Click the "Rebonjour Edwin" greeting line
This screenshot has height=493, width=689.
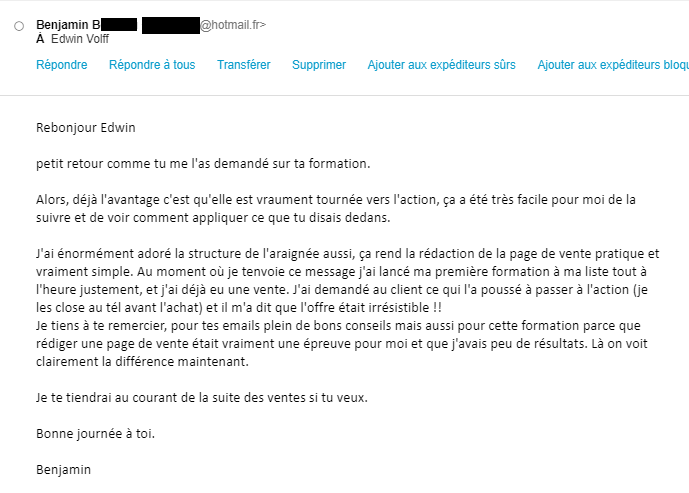click(85, 127)
